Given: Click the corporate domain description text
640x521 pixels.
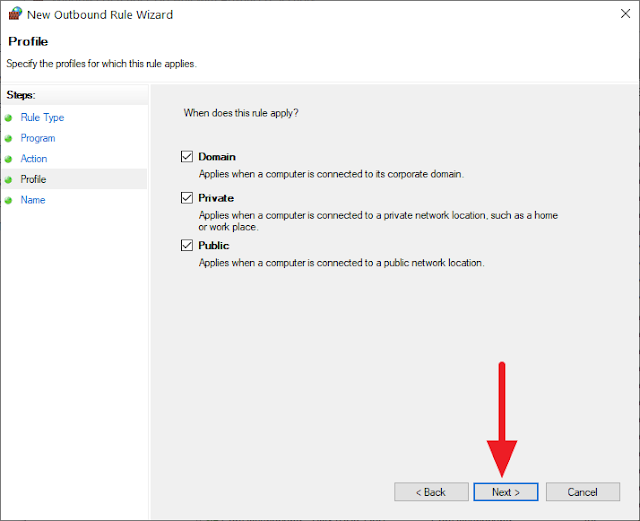Looking at the screenshot, I should pyautogui.click(x=331, y=174).
